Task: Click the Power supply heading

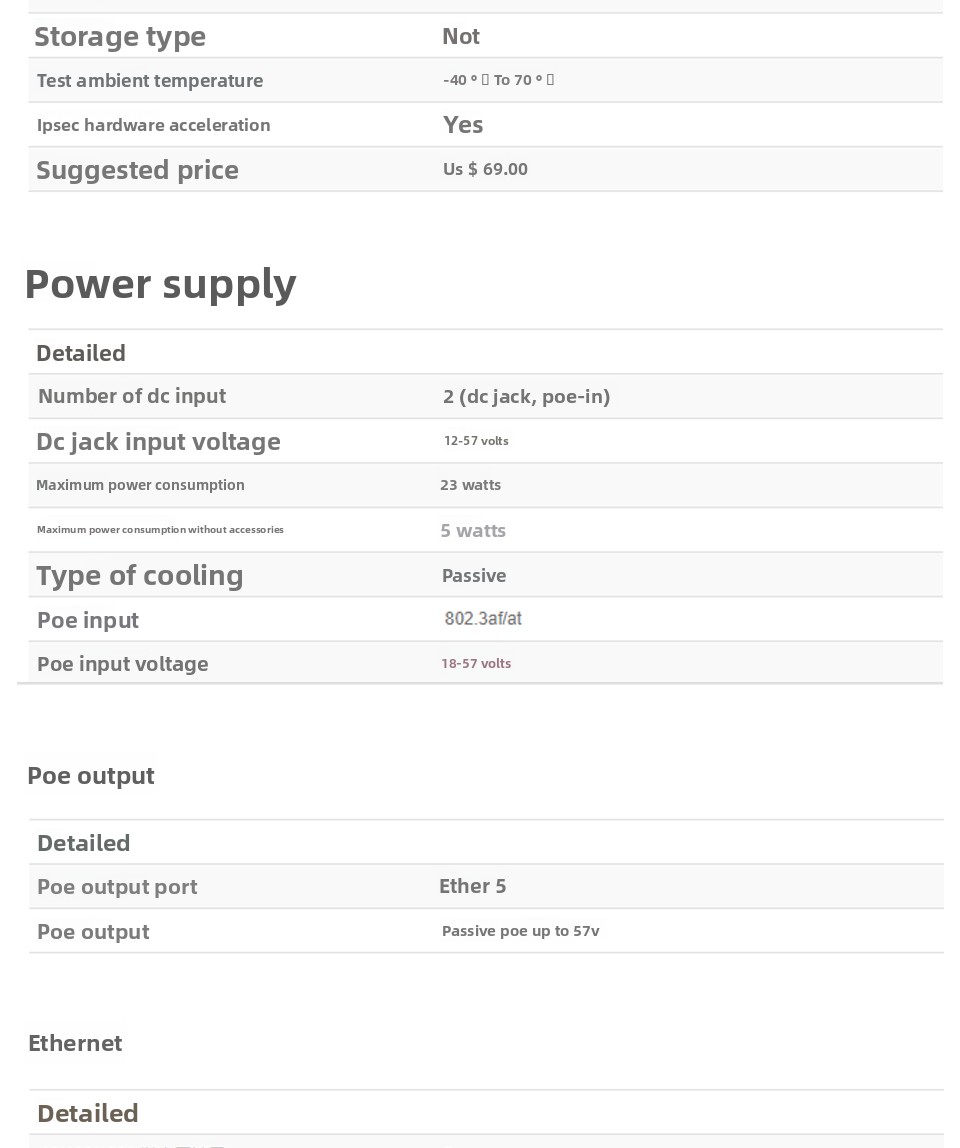Action: point(160,284)
